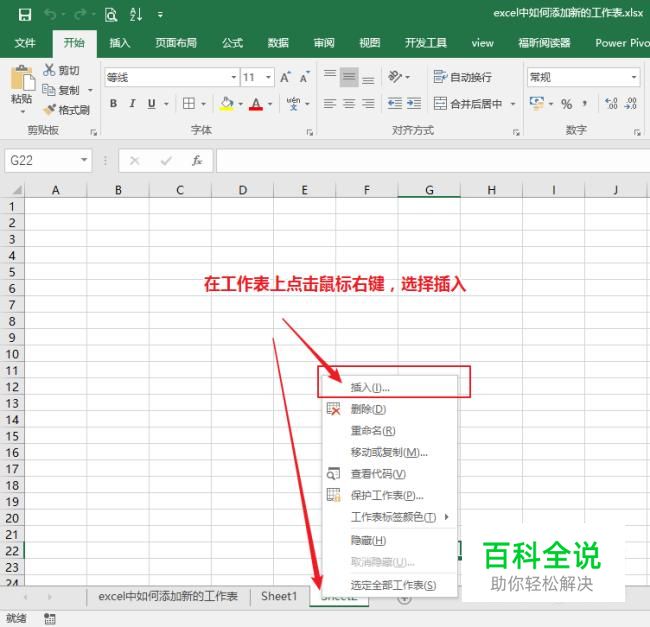Click the Decrease Font Size icon

(305, 77)
